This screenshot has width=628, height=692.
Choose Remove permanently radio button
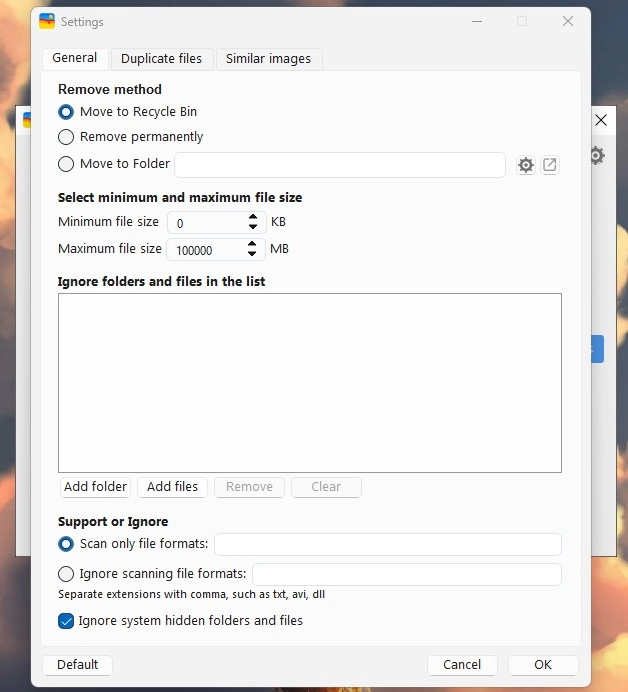(66, 137)
